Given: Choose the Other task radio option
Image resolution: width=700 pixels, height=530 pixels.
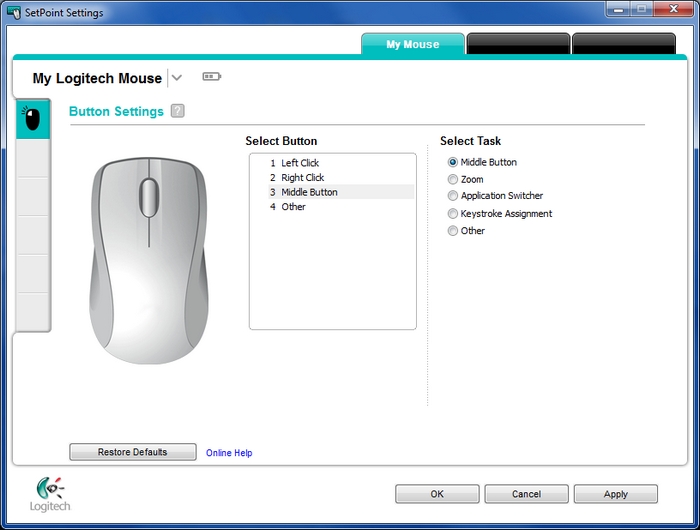Looking at the screenshot, I should pos(453,231).
